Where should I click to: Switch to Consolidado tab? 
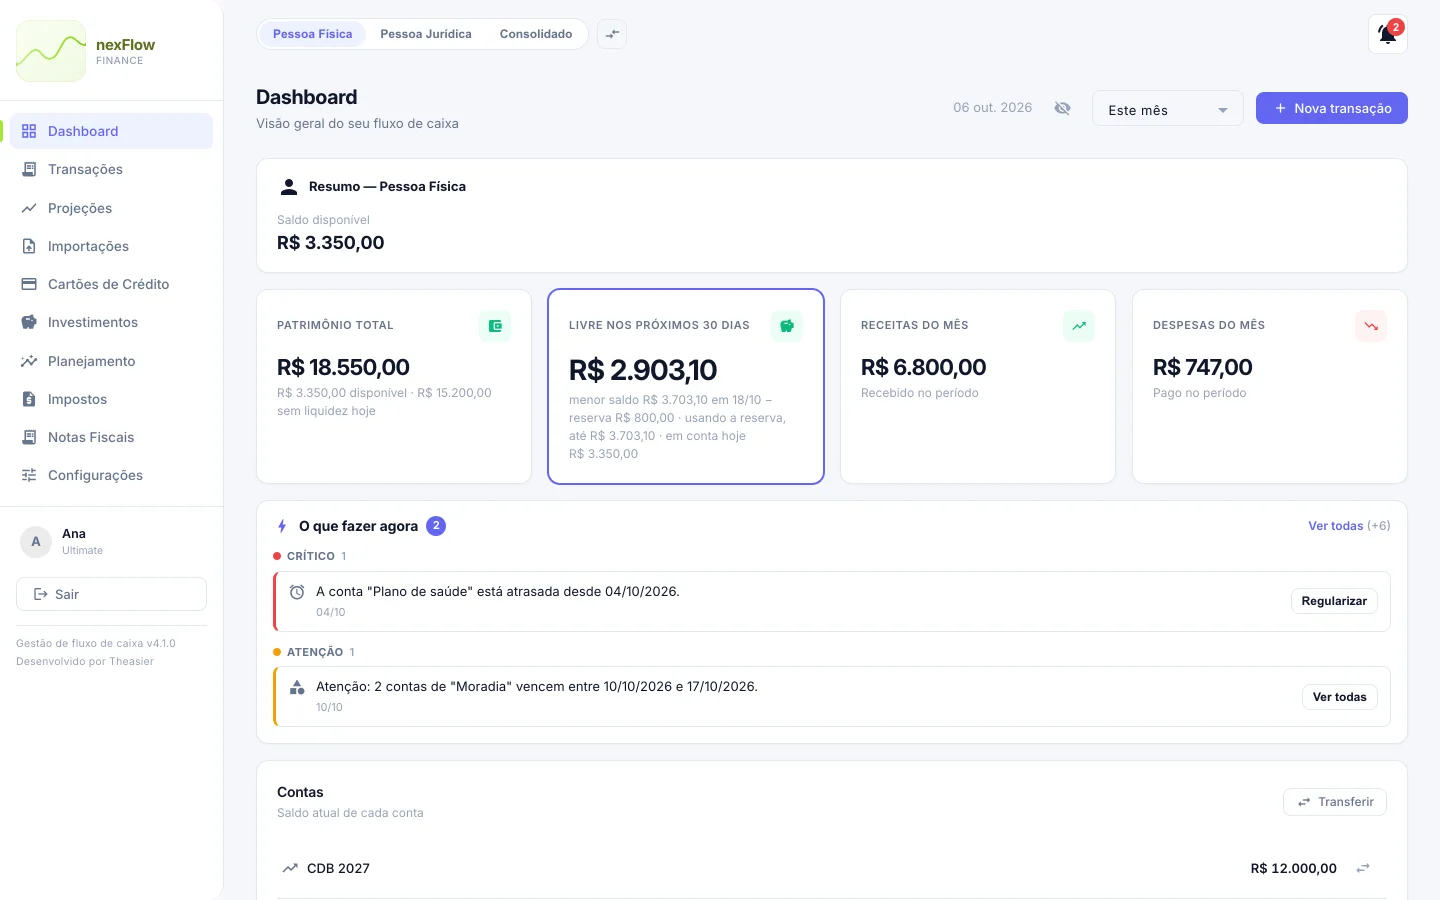pos(536,34)
